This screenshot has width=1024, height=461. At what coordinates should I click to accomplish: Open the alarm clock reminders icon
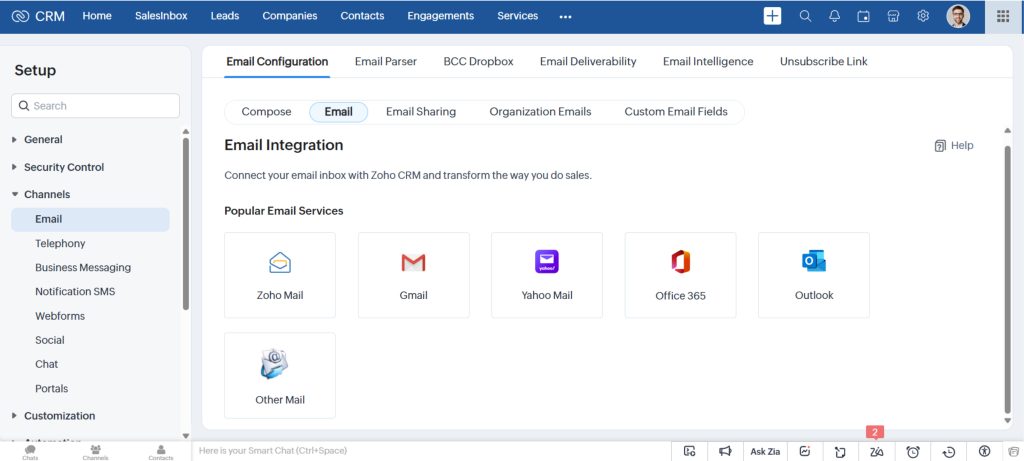(913, 451)
